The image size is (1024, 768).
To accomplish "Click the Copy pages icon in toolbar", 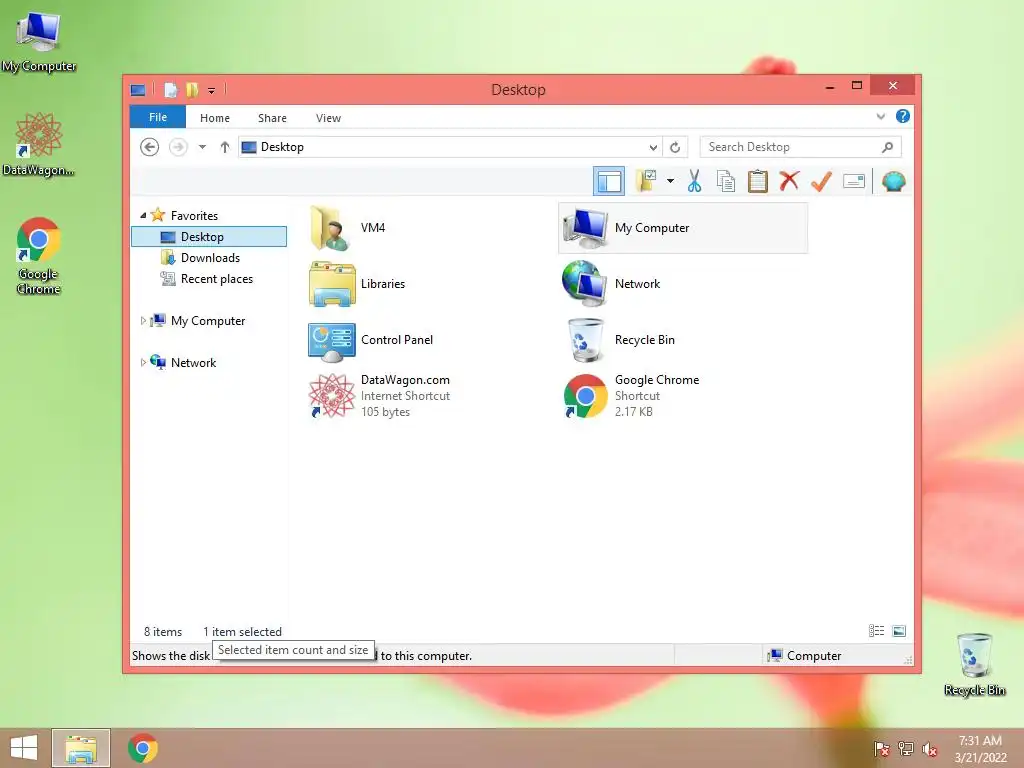I will 726,181.
